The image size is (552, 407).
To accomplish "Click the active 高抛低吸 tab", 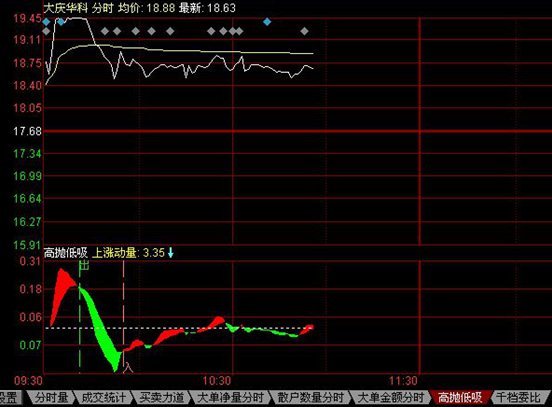I will 460,398.
